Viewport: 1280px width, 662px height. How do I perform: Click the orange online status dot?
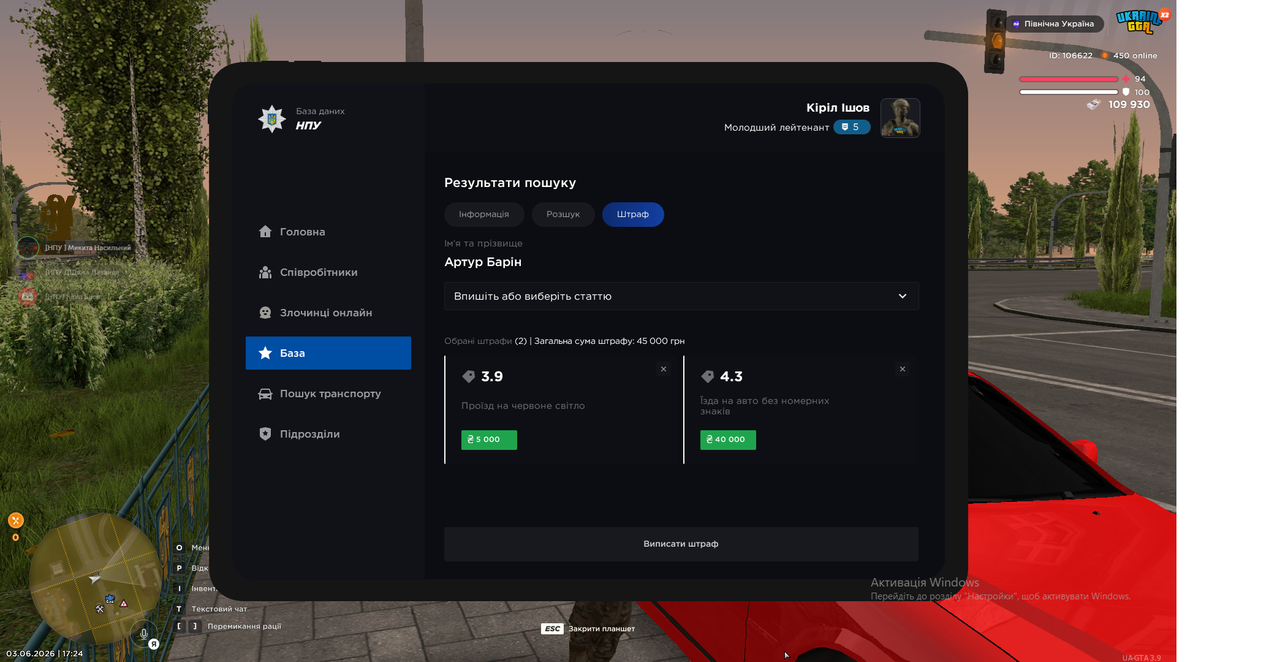click(1105, 56)
